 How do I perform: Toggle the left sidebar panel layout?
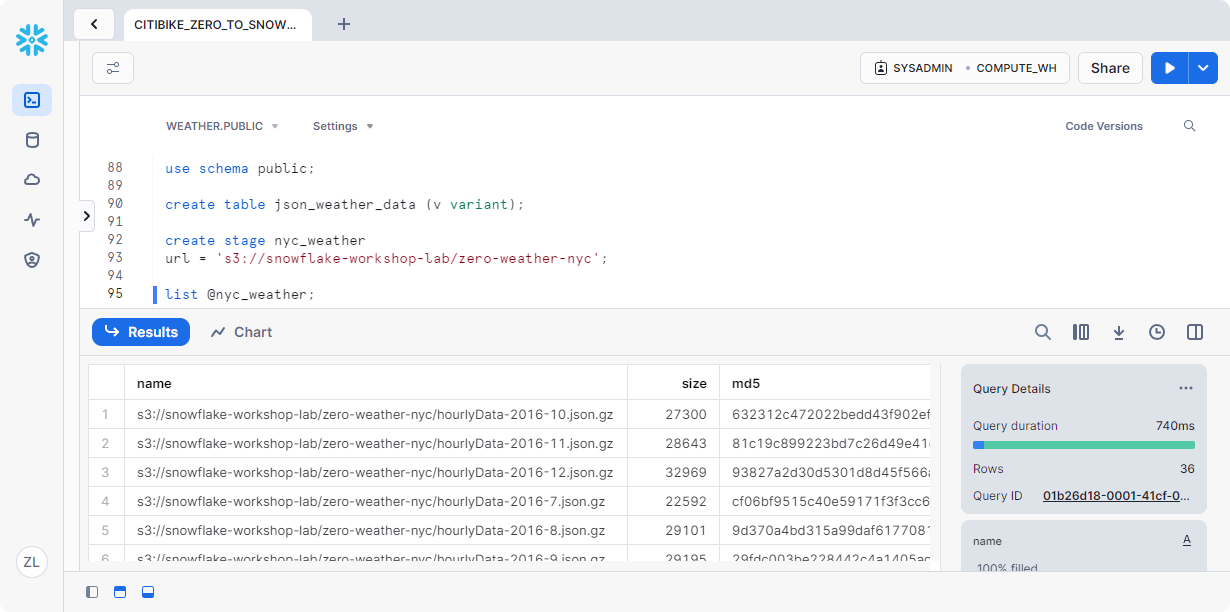click(92, 592)
